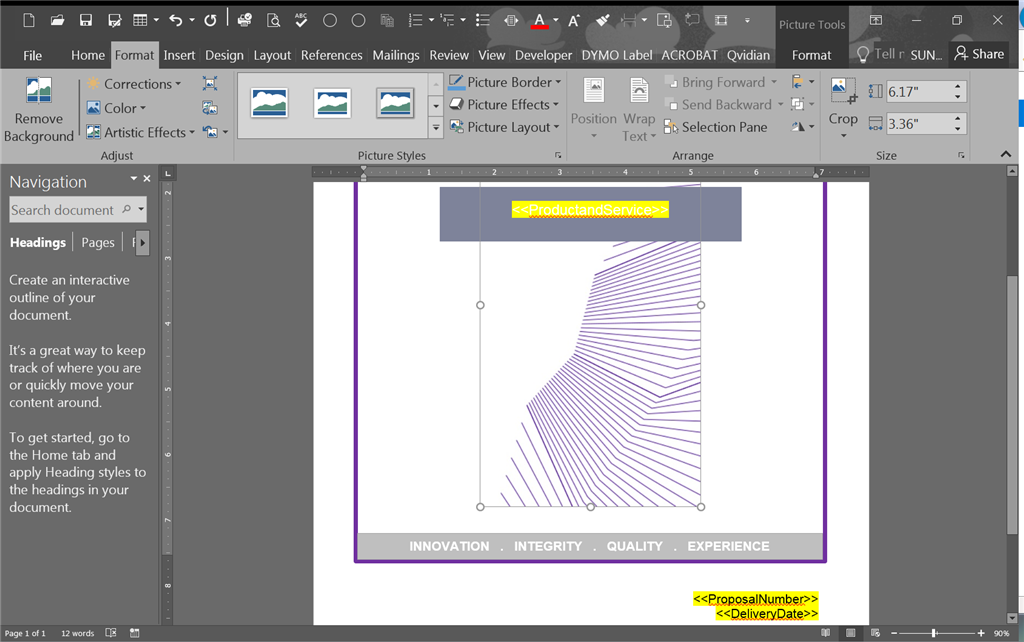1024x642 pixels.
Task: Open the File tab
Action: click(32, 56)
